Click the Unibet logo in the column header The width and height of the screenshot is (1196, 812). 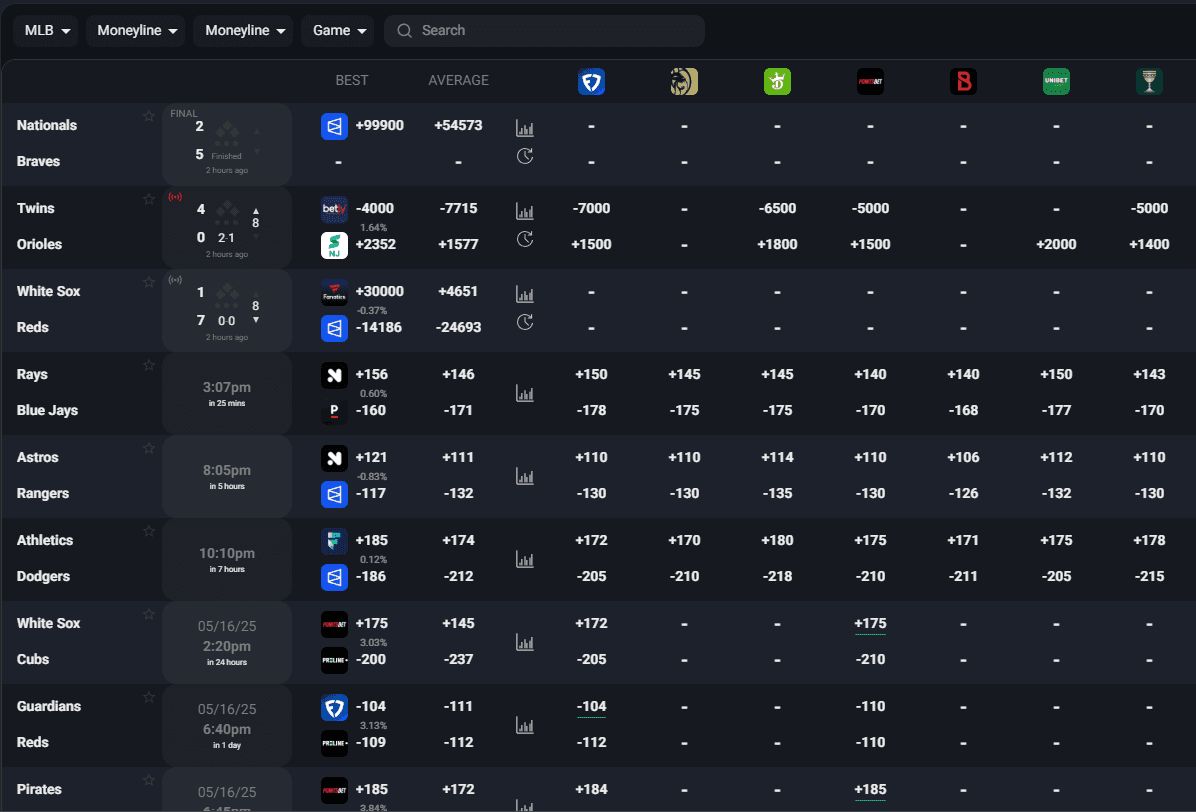click(x=1056, y=83)
